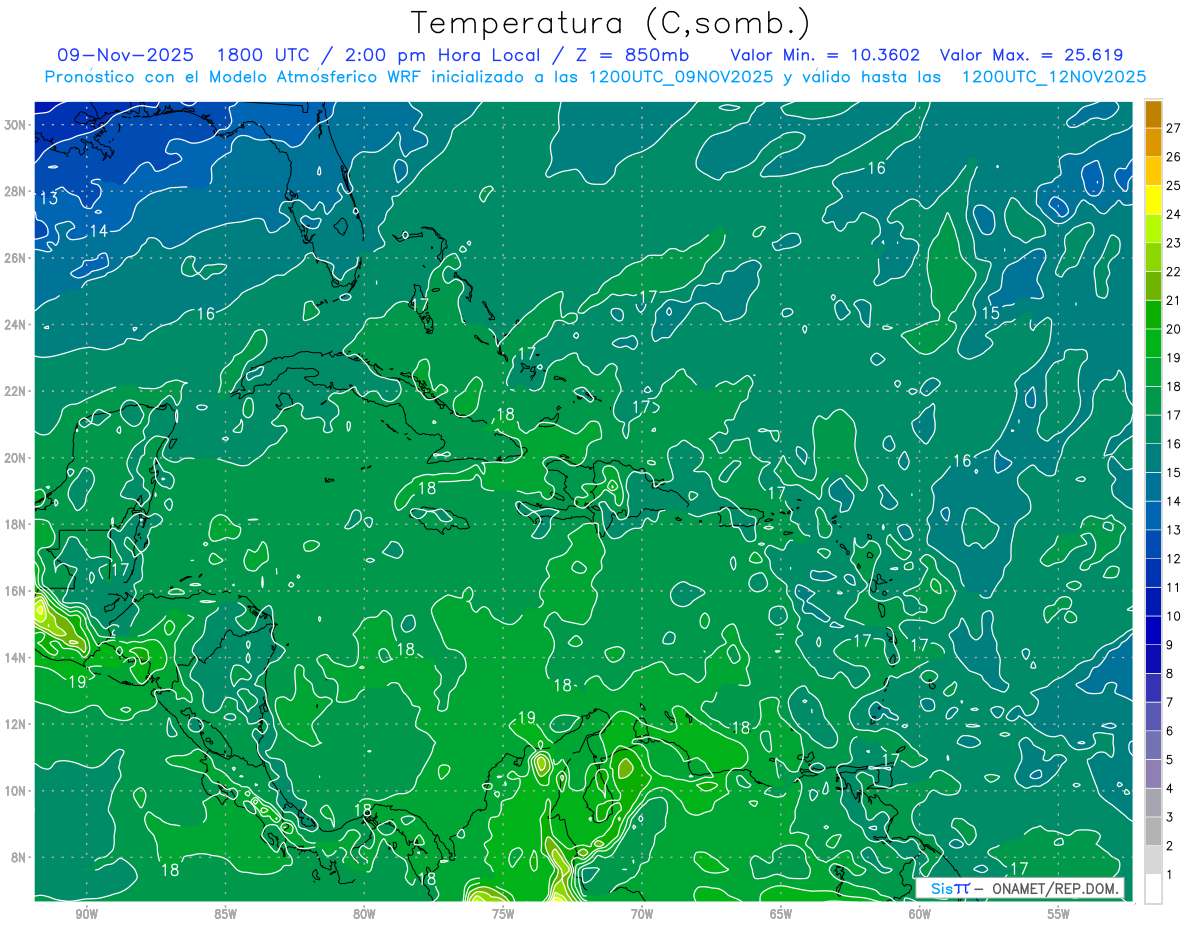The image size is (1200, 927).
Task: Click the 14N latitude axis label
Action: point(15,657)
